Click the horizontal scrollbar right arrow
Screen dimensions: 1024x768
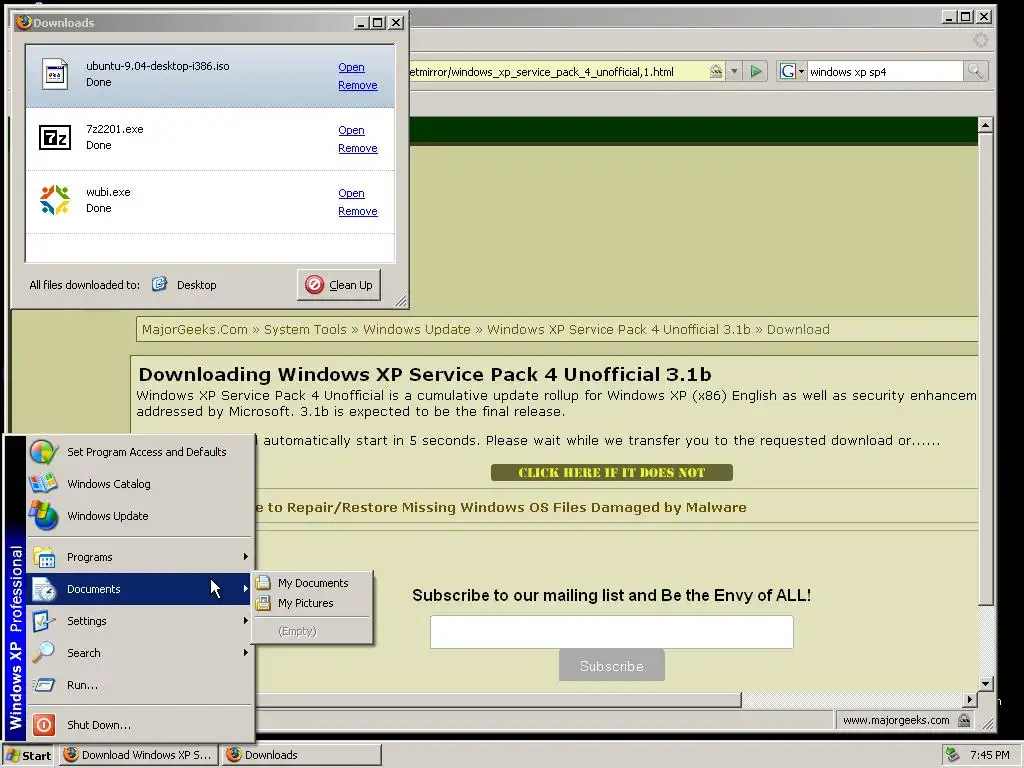pos(970,699)
